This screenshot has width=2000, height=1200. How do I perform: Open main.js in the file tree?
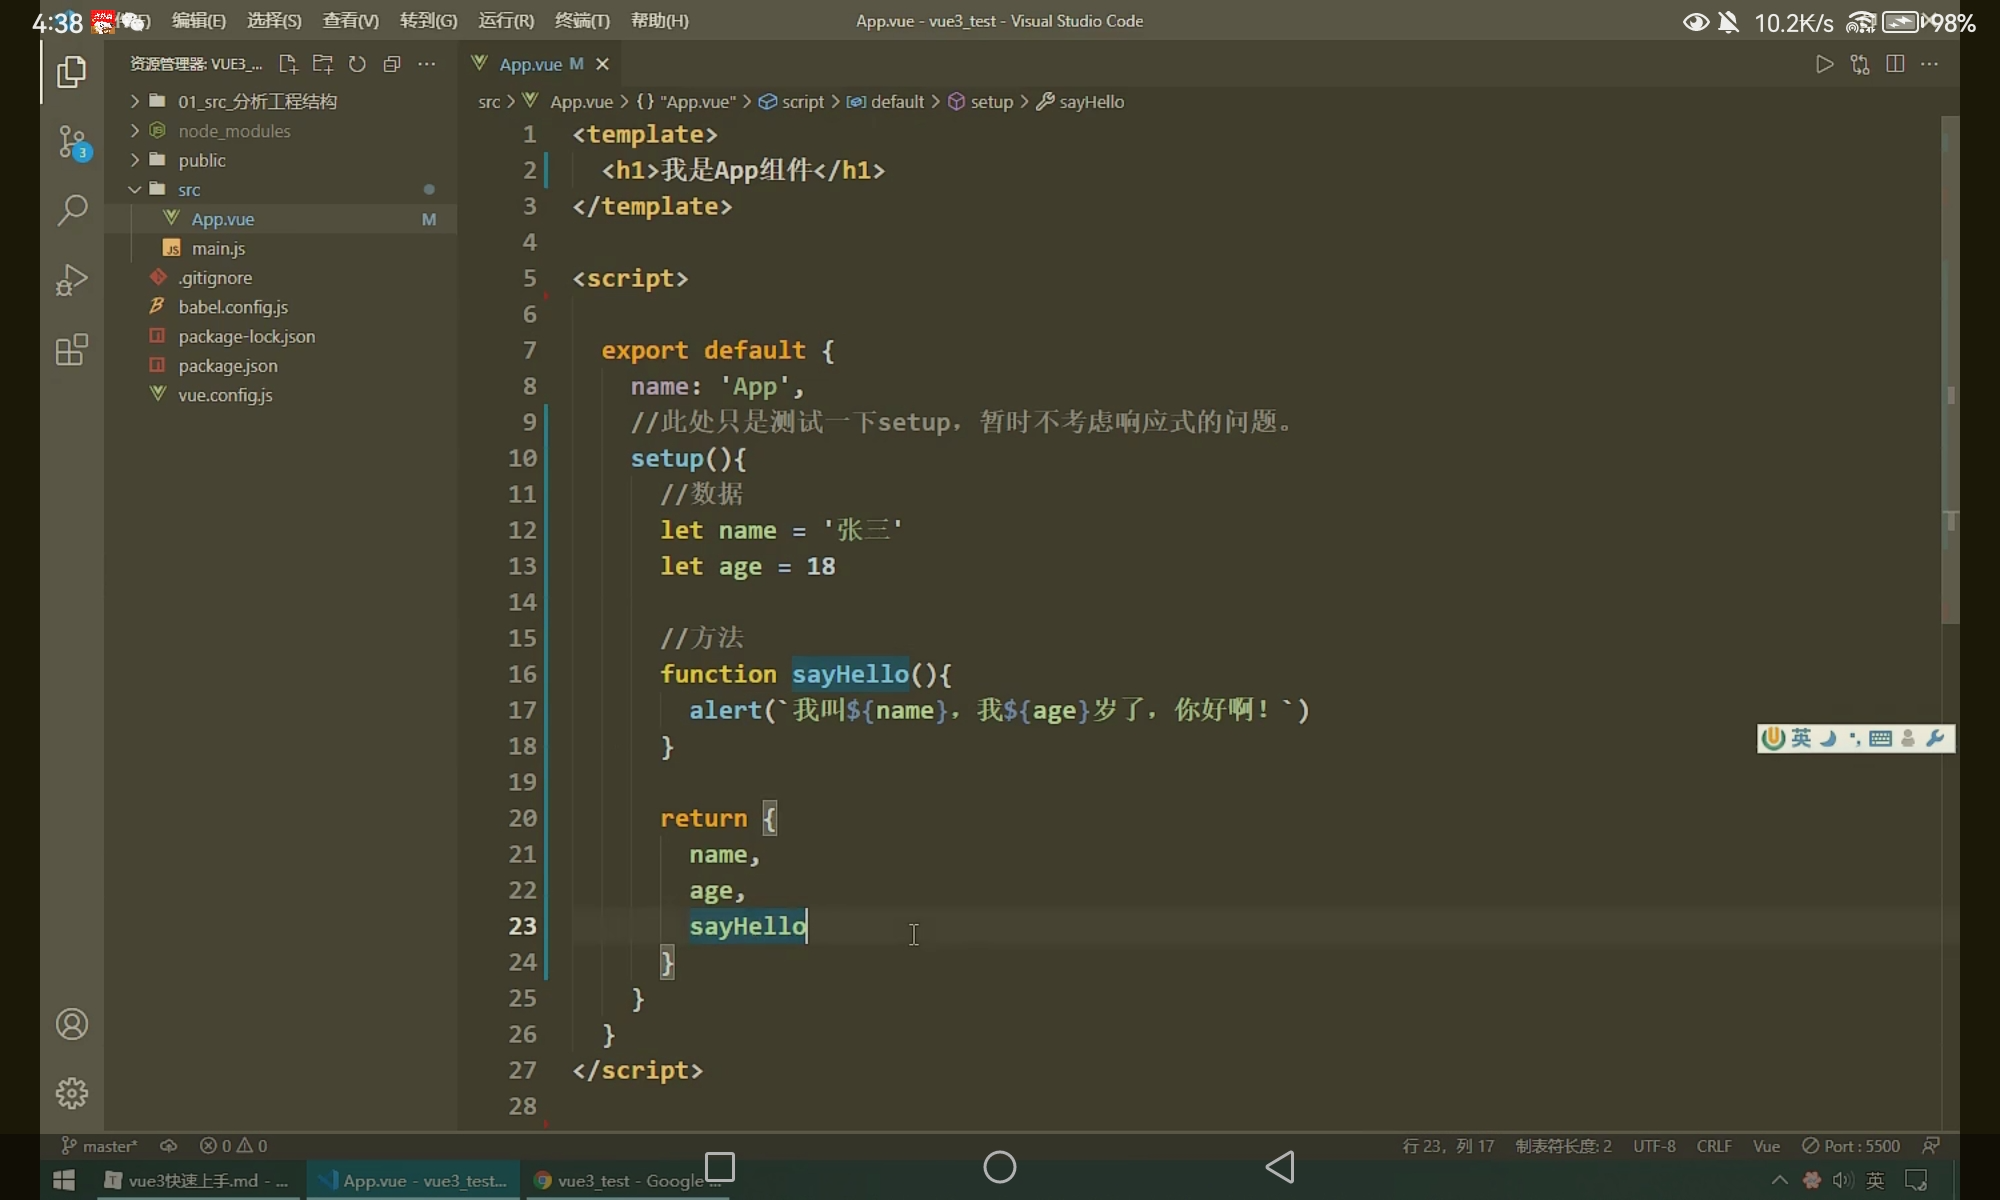(218, 248)
